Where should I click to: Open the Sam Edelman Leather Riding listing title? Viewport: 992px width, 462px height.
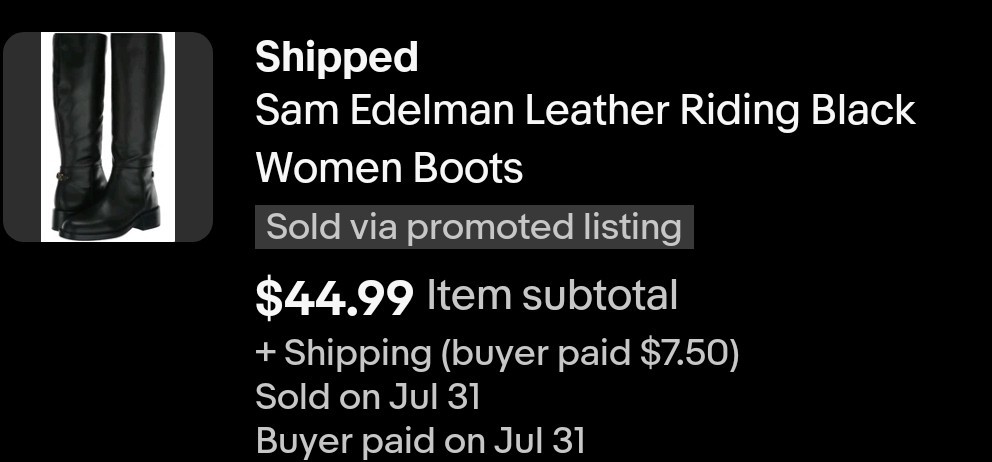pos(585,110)
